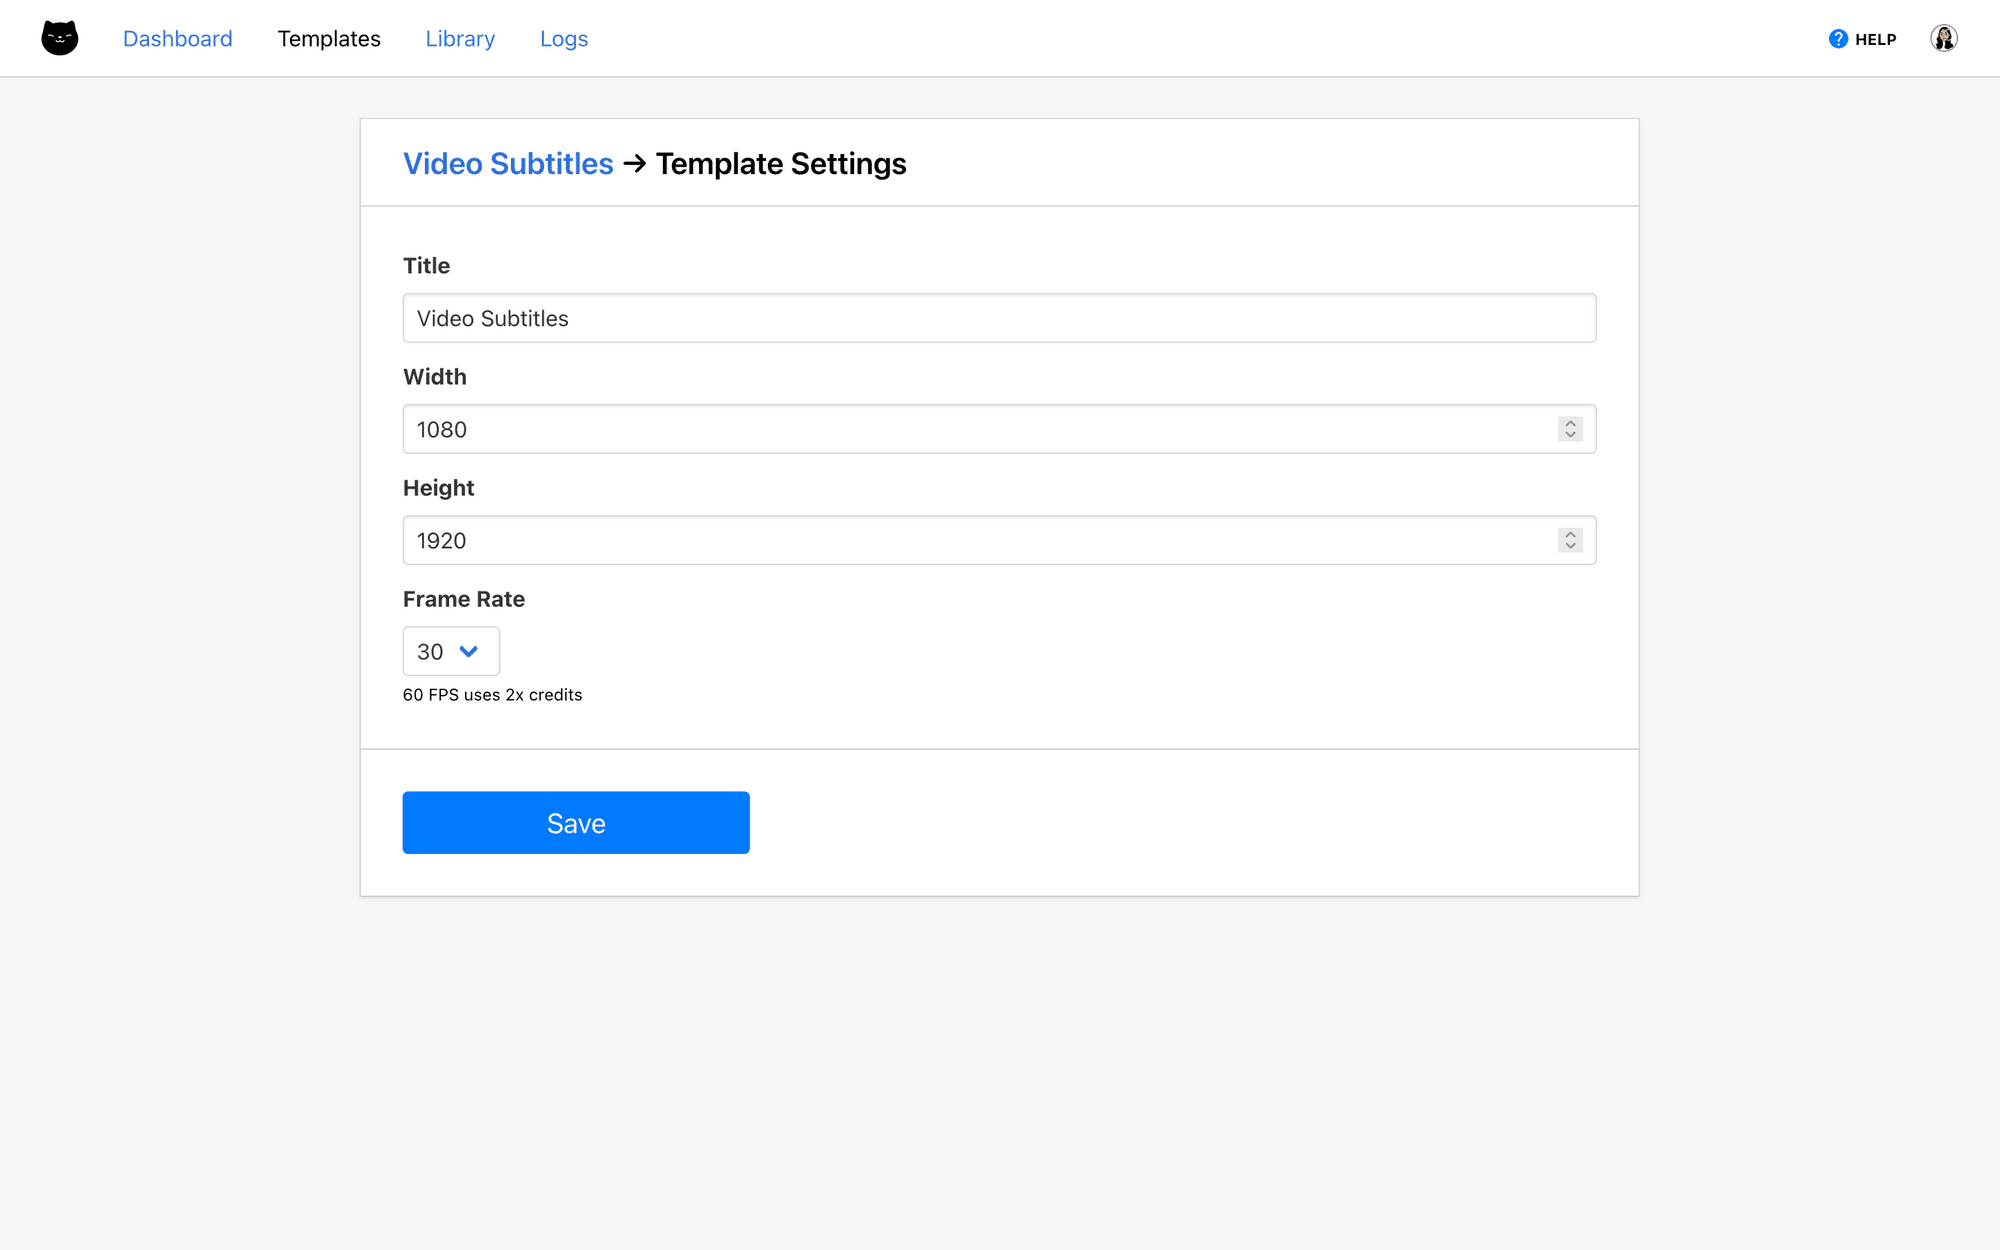Switch to the Templates section
2000x1250 pixels.
(x=329, y=38)
